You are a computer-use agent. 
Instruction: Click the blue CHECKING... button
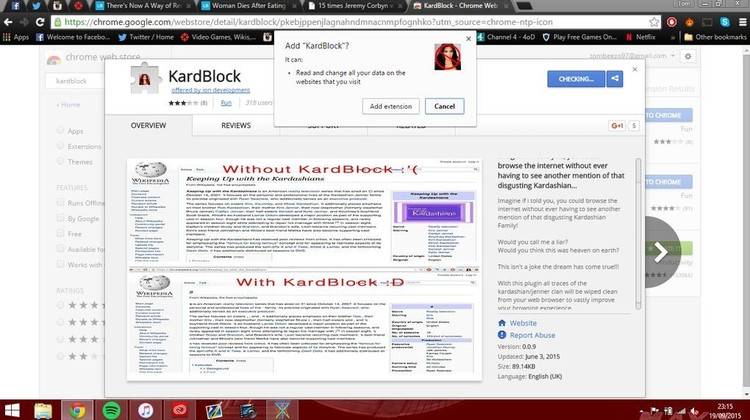point(576,79)
